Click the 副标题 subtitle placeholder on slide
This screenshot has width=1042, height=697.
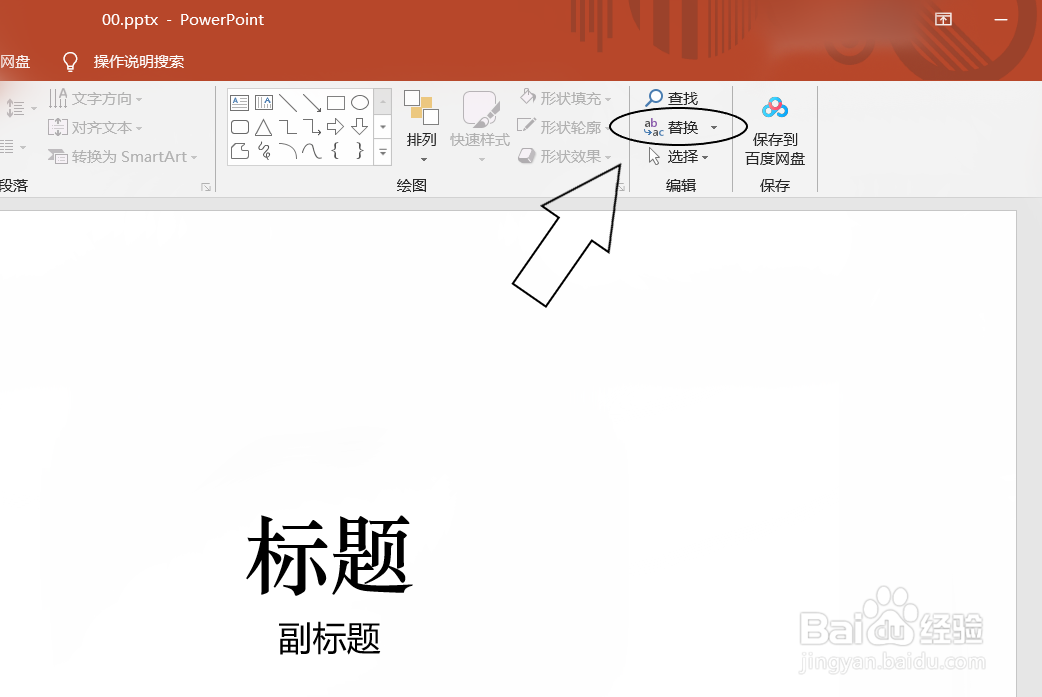pyautogui.click(x=329, y=639)
